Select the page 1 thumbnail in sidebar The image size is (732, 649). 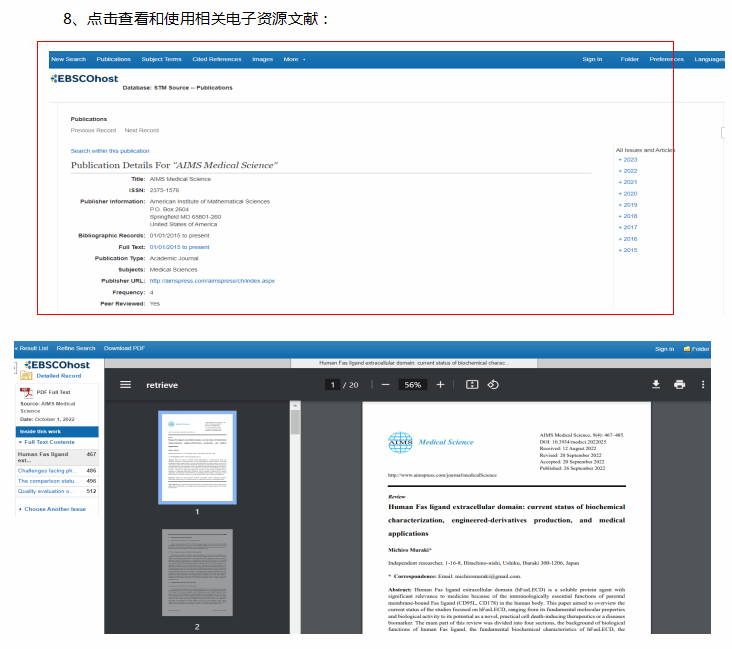click(x=197, y=456)
